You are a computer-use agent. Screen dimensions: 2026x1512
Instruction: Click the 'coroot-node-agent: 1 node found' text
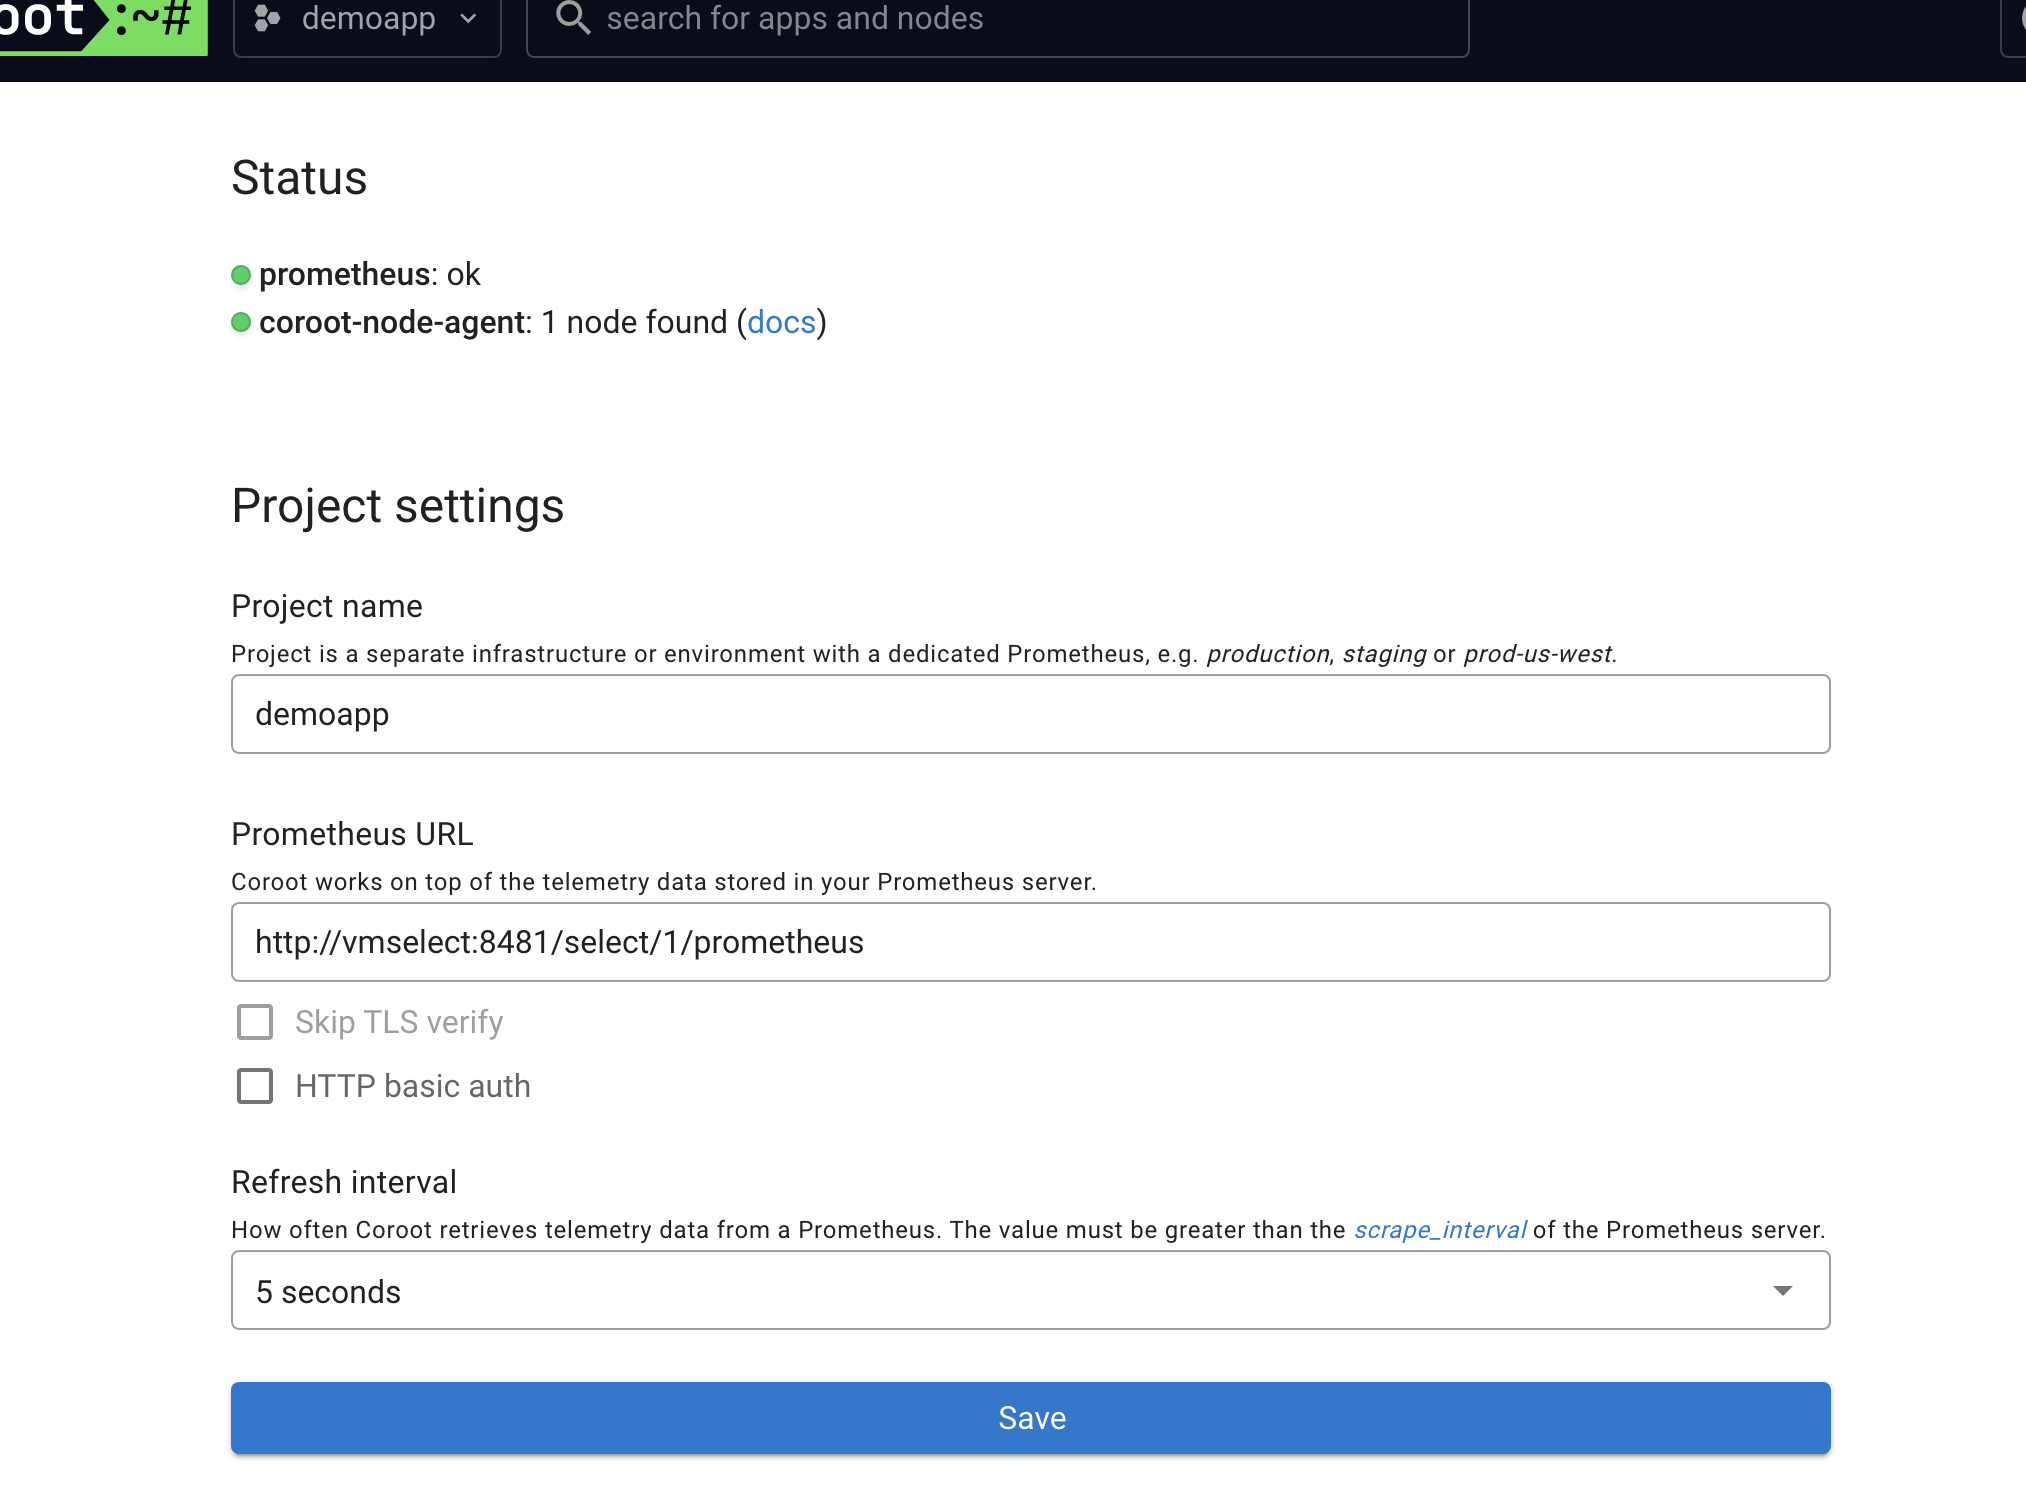[x=493, y=322]
